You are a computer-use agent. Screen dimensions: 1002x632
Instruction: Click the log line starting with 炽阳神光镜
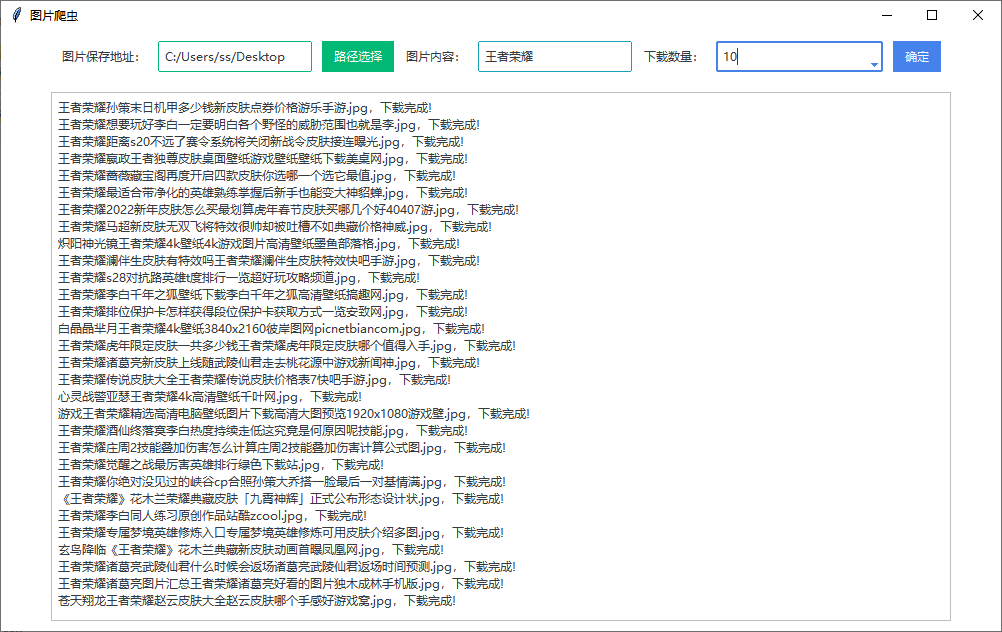(259, 243)
